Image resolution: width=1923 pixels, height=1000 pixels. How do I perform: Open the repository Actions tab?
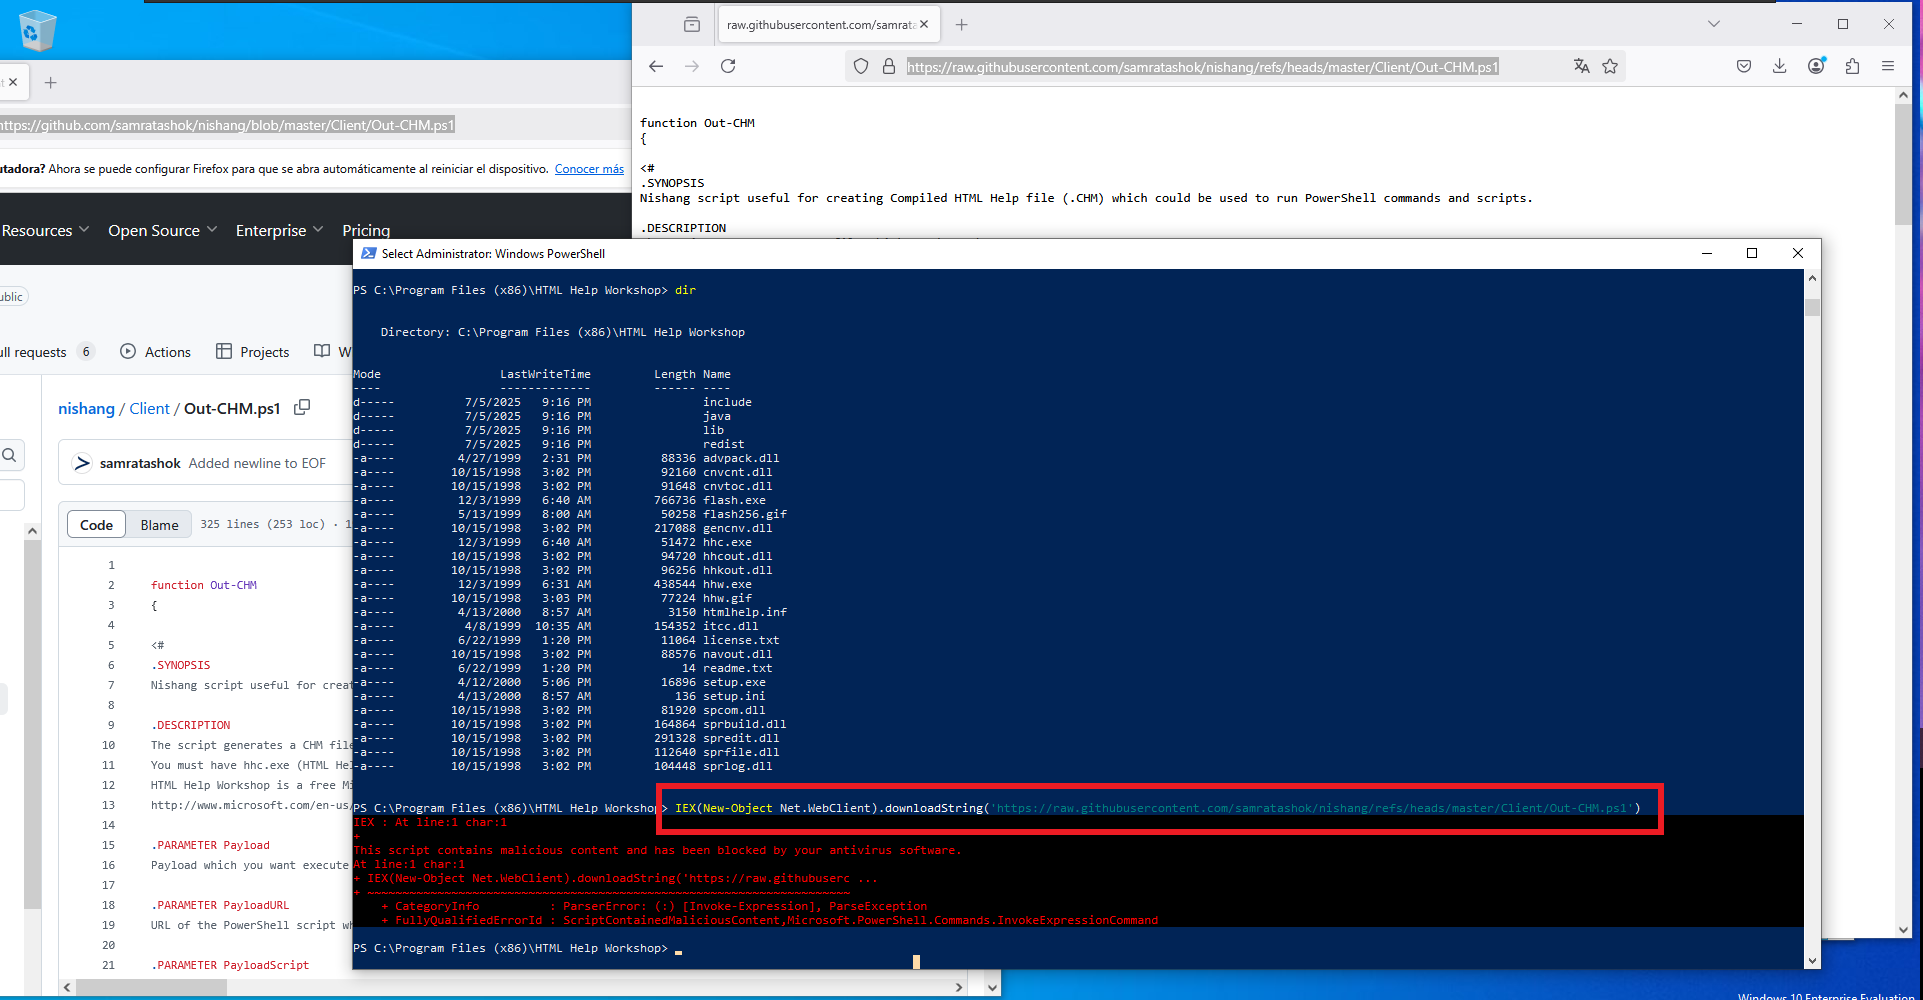coord(155,352)
